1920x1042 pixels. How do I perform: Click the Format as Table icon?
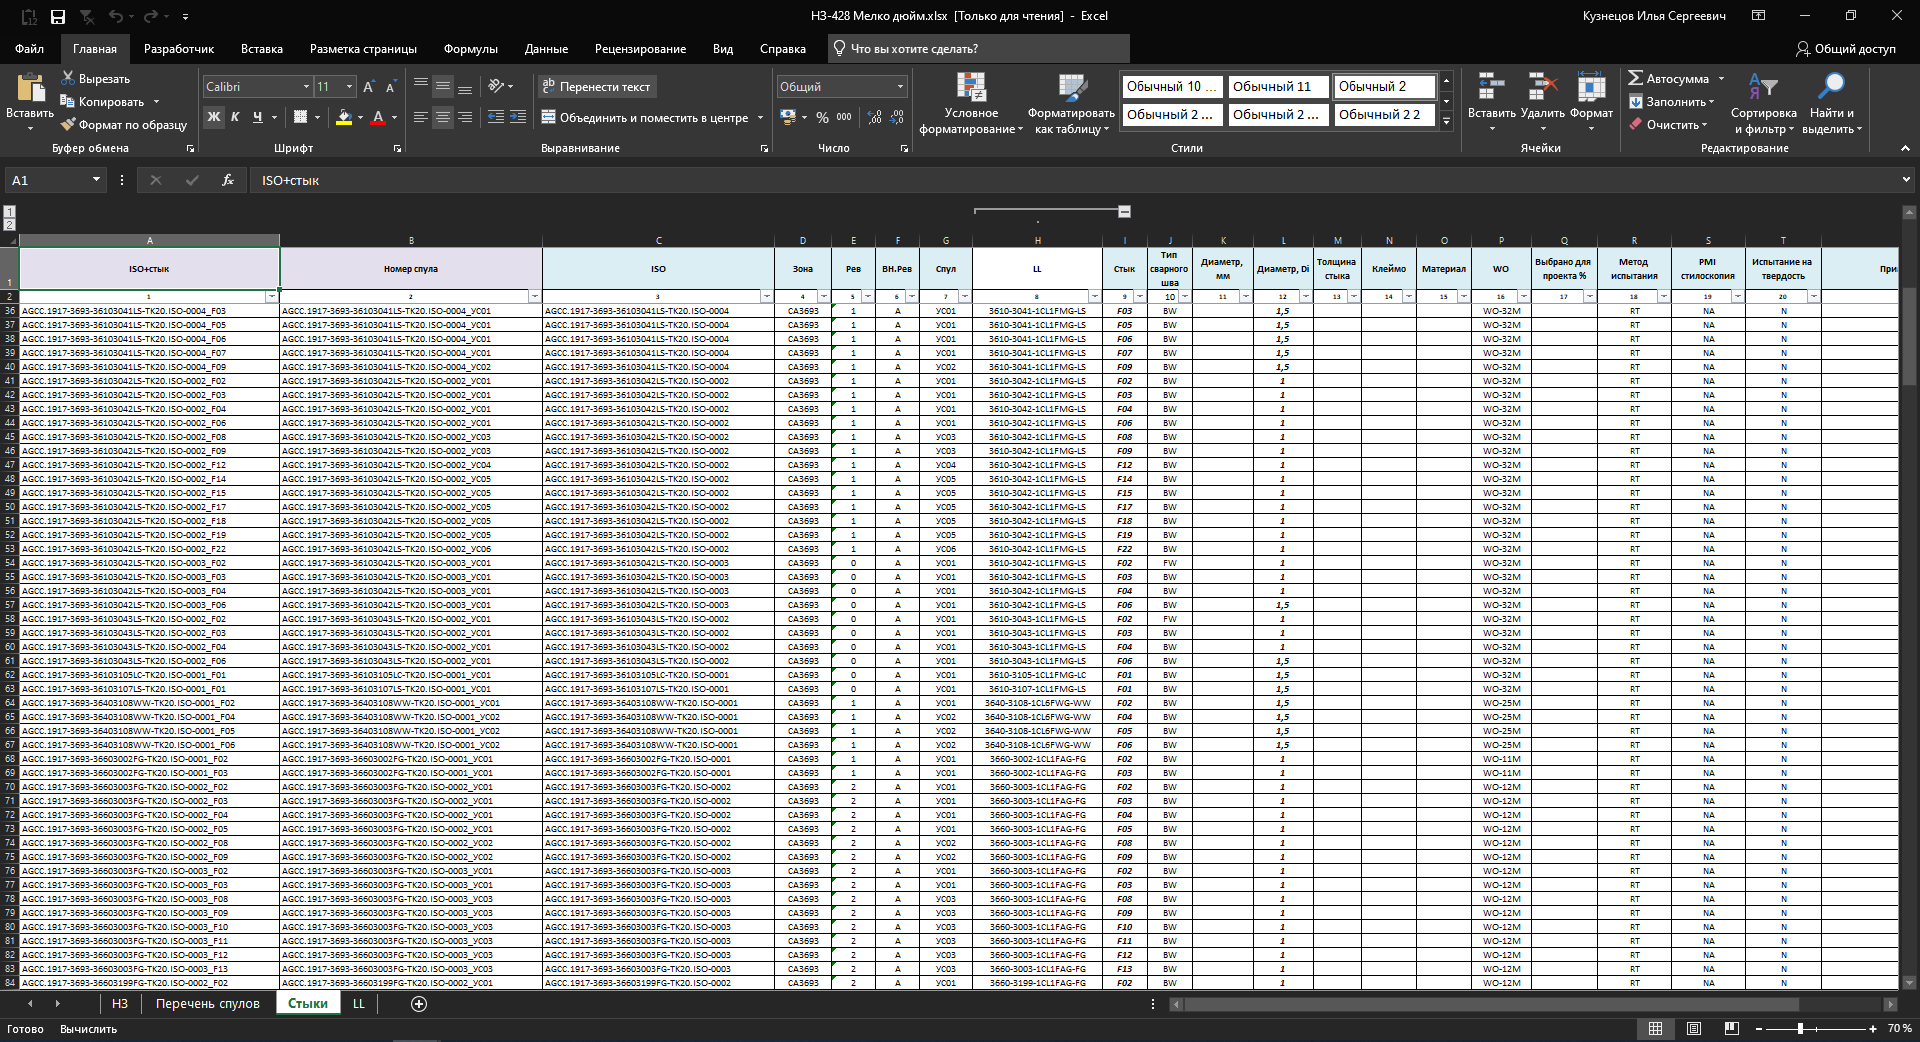(x=1071, y=90)
